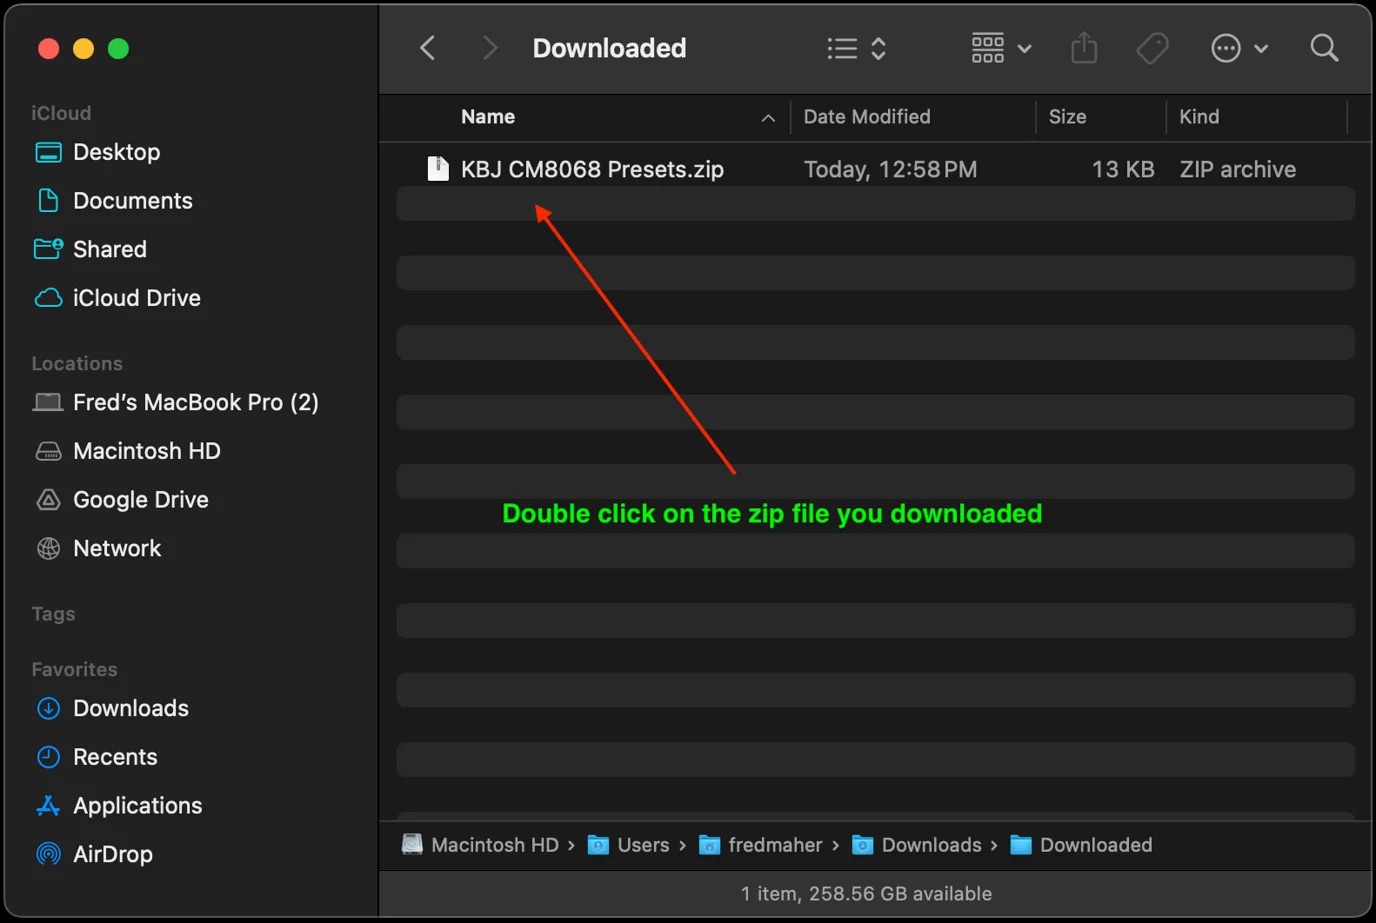1376x923 pixels.
Task: Click the Favorites section heading
Action: click(74, 669)
